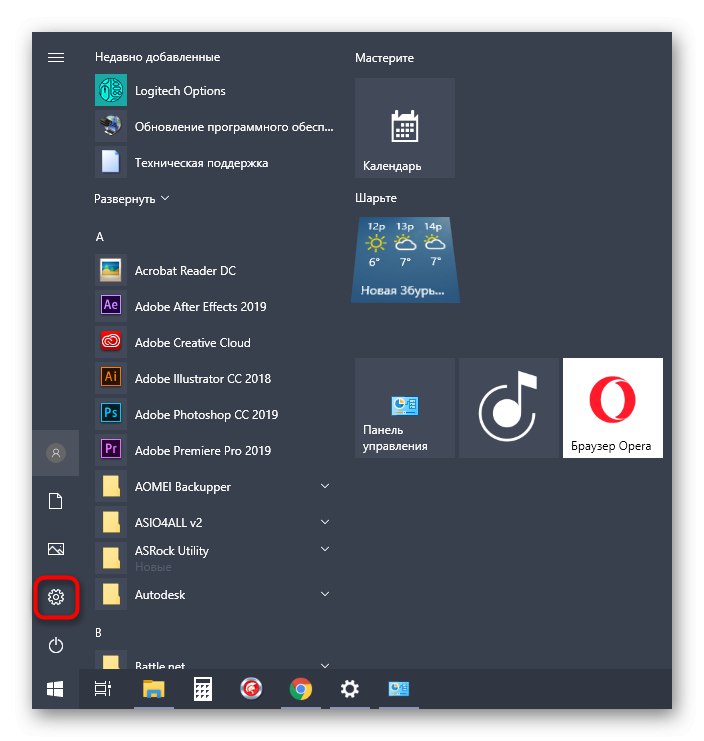Image resolution: width=704 pixels, height=741 pixels.
Task: Open Google Chrome from the taskbar
Action: [x=300, y=689]
